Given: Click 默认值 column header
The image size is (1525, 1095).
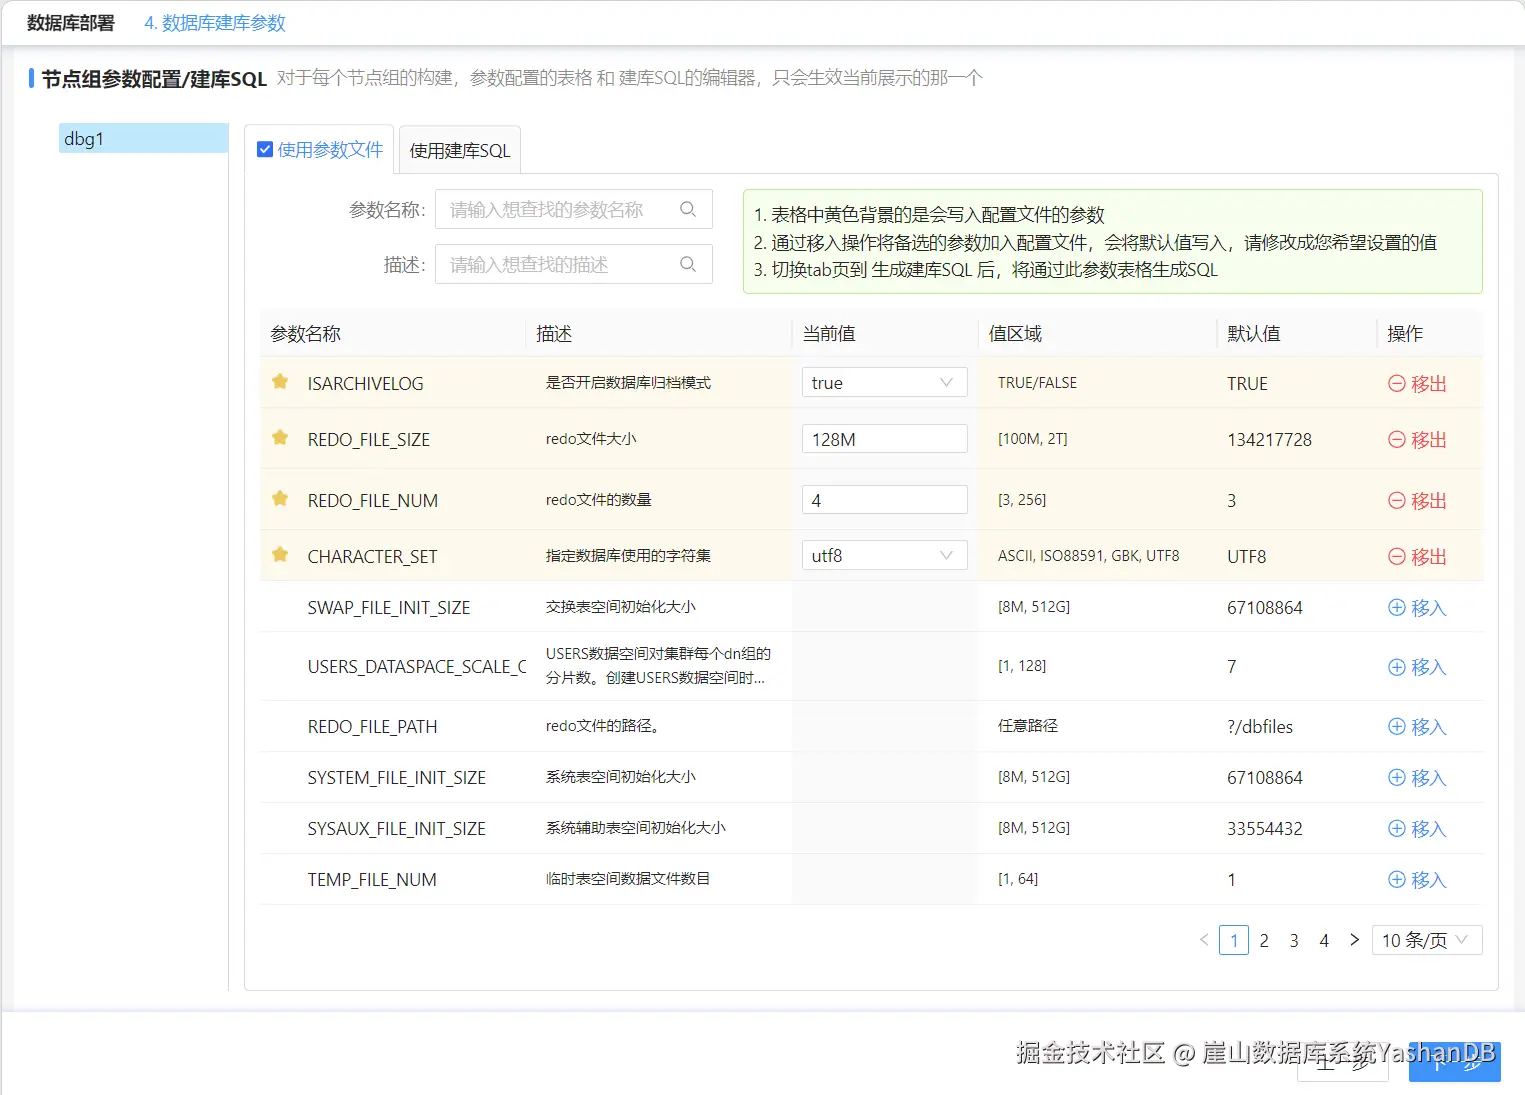Looking at the screenshot, I should pos(1254,334).
